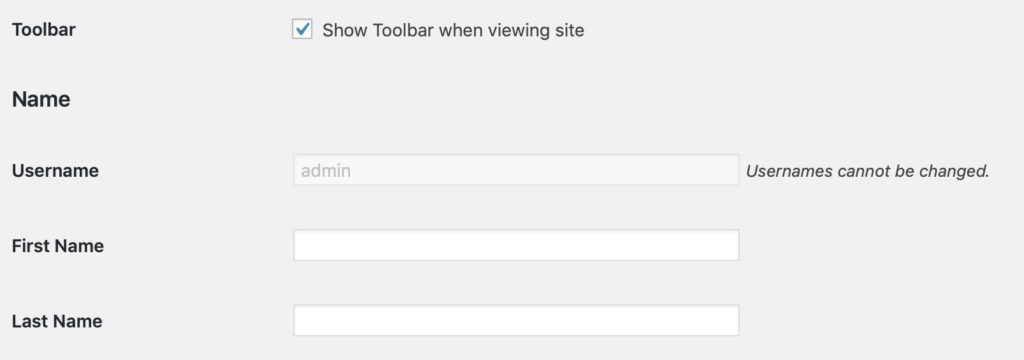The height and width of the screenshot is (360, 1024).
Task: Focus the Last Name text field
Action: (x=516, y=320)
